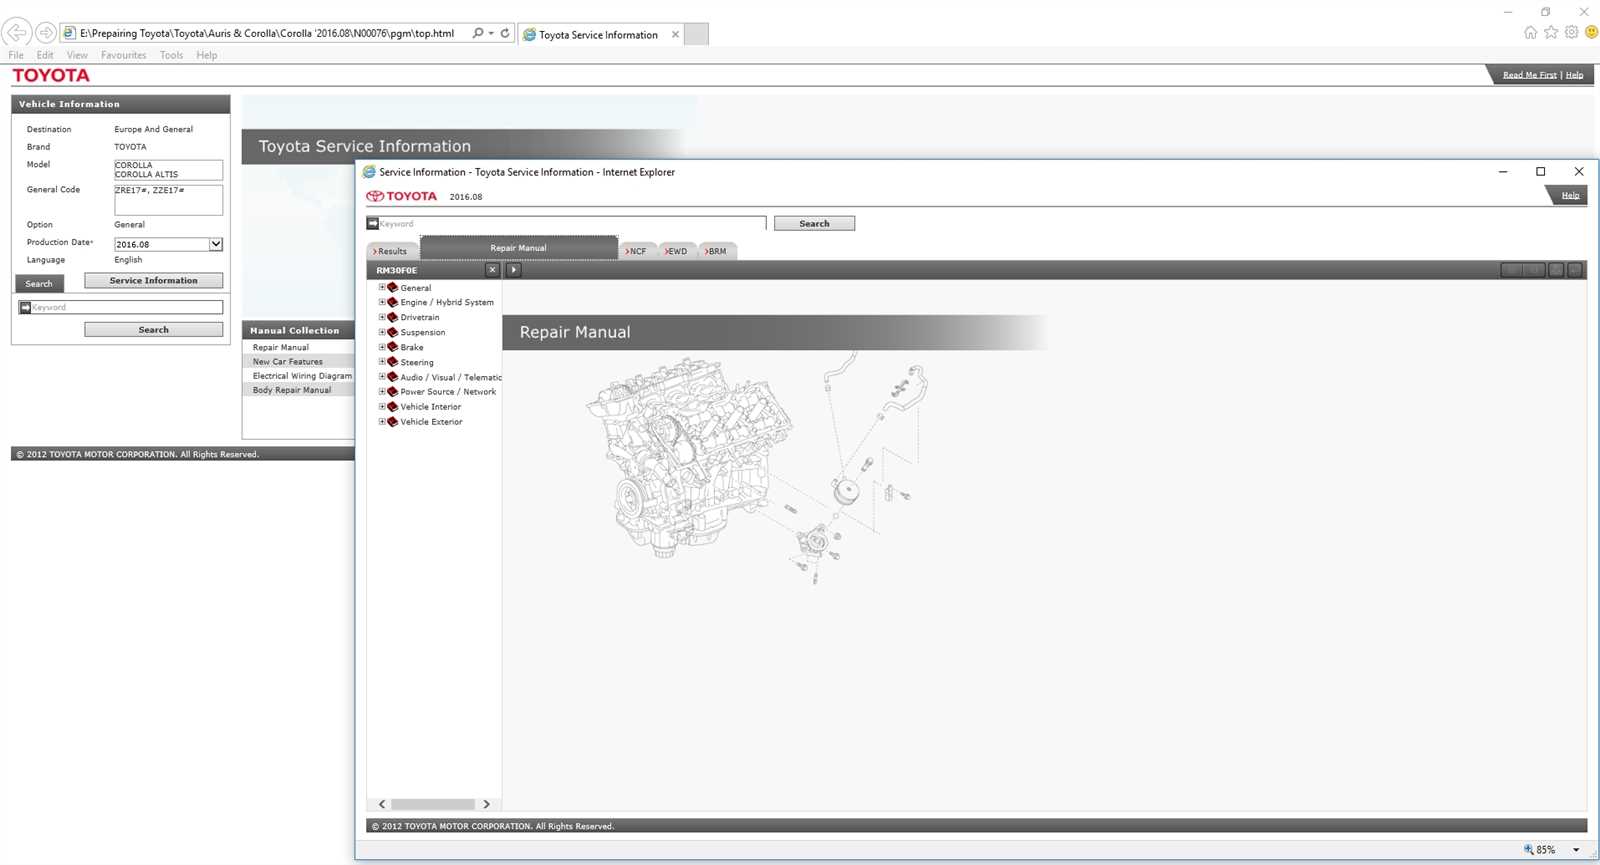
Task: Switch to the Results tab
Action: 391,251
